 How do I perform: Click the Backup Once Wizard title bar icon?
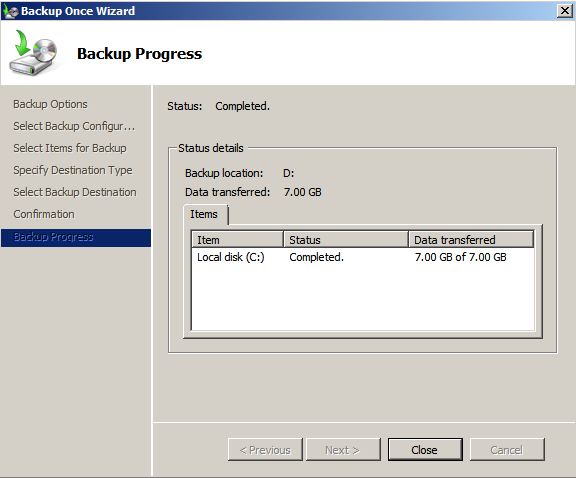pos(10,11)
